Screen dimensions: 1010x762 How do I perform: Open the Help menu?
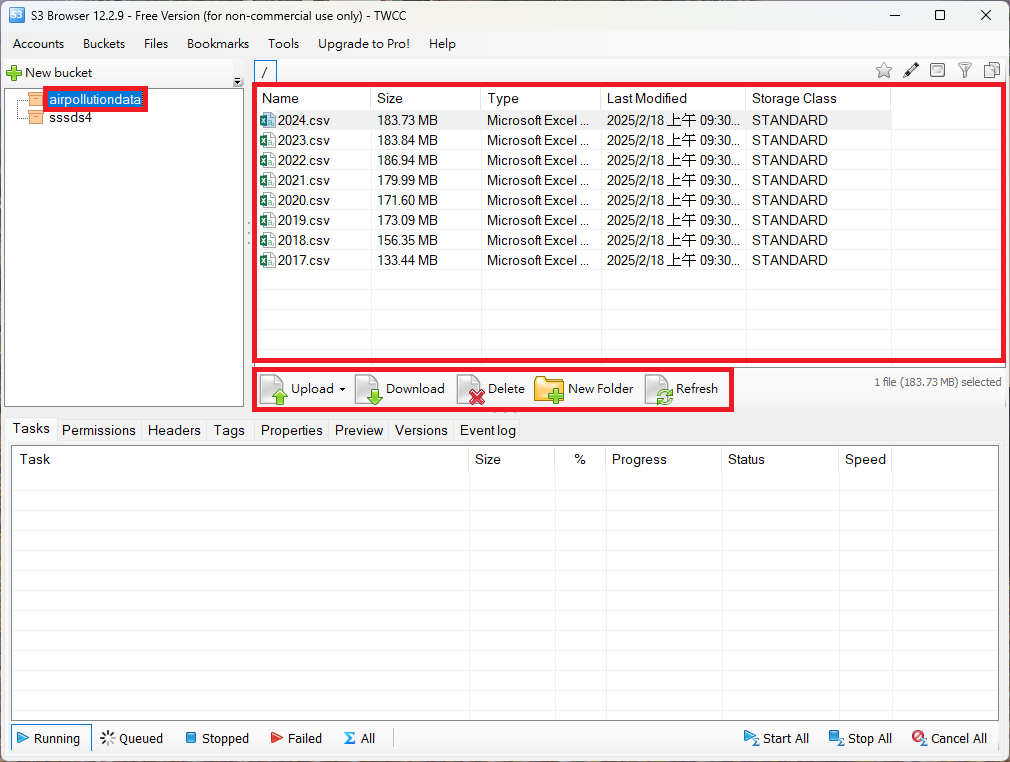pyautogui.click(x=443, y=44)
